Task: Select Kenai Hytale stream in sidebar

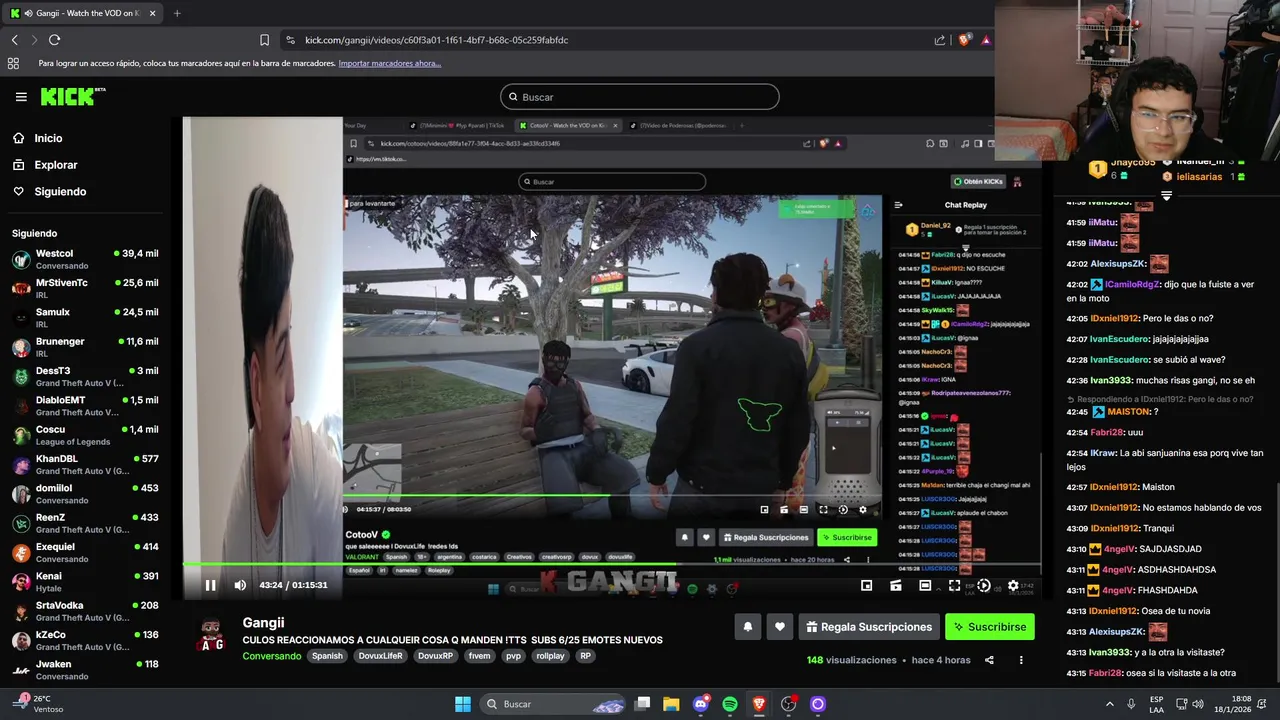Action: click(x=84, y=582)
